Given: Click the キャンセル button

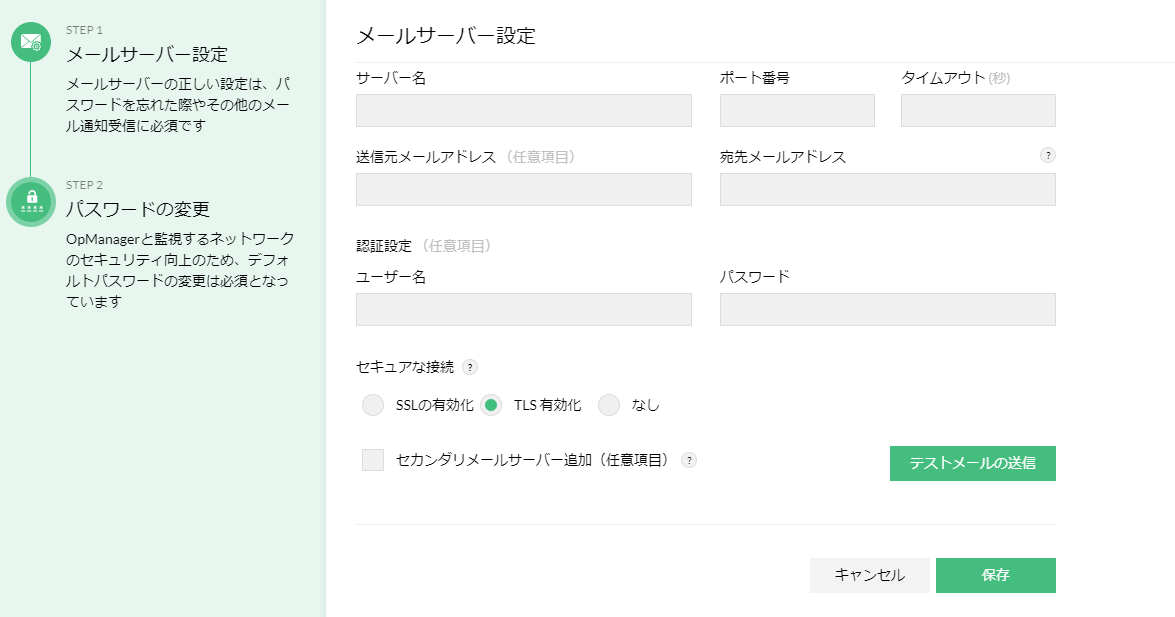Looking at the screenshot, I should coord(869,575).
